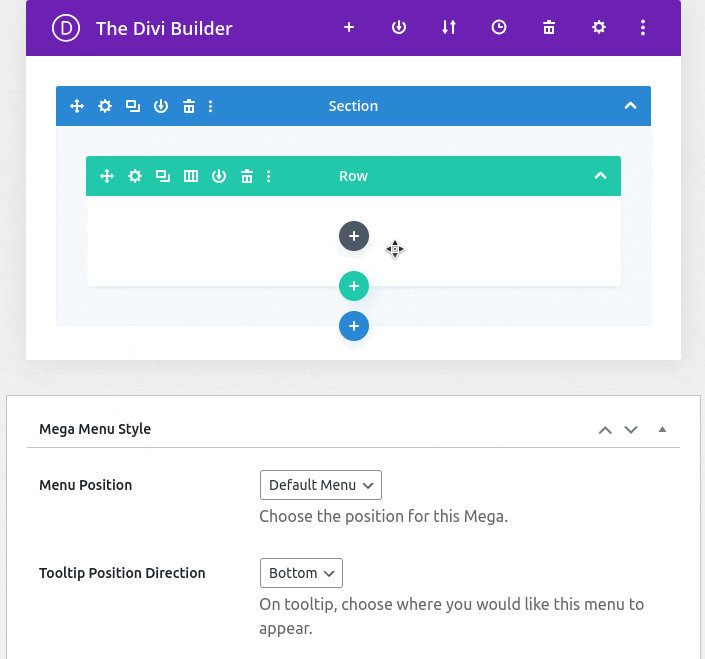Open the Menu Position dropdown

321,485
